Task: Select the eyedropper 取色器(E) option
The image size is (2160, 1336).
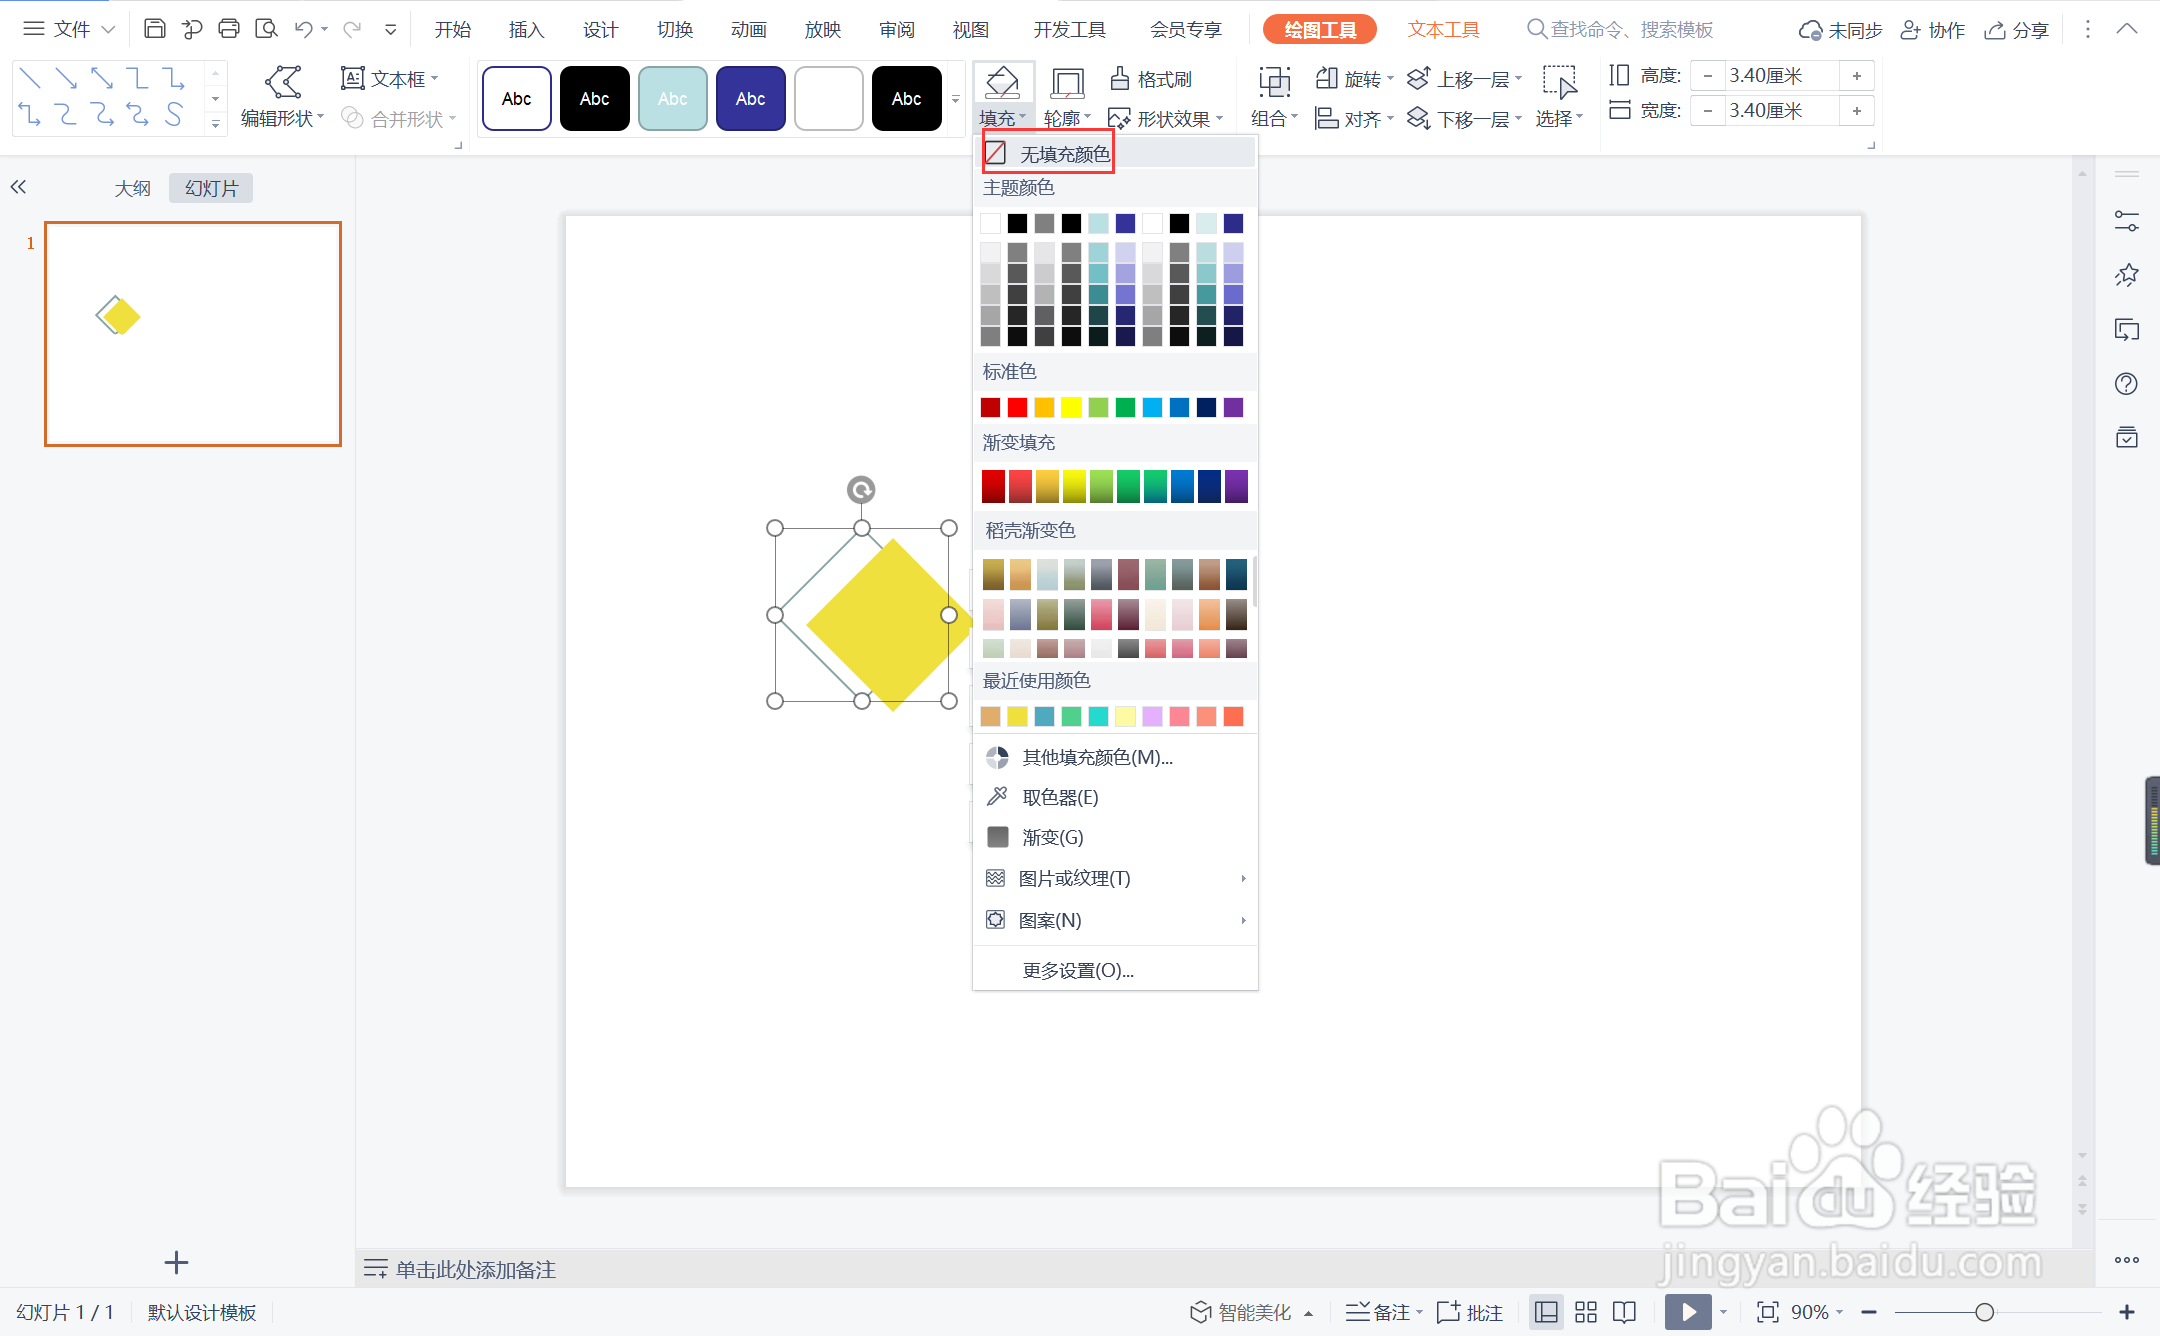Action: click(x=1059, y=797)
